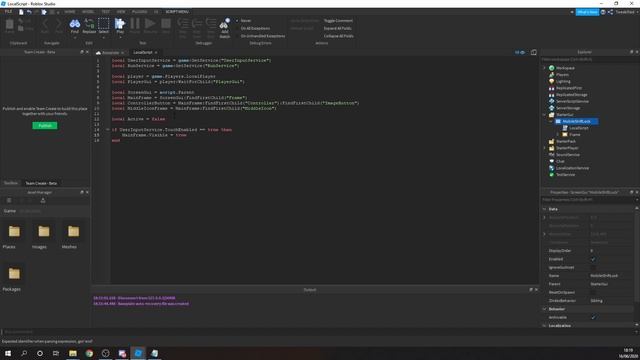Click the green Publish button
This screenshot has width=640, height=360.
(x=45, y=126)
